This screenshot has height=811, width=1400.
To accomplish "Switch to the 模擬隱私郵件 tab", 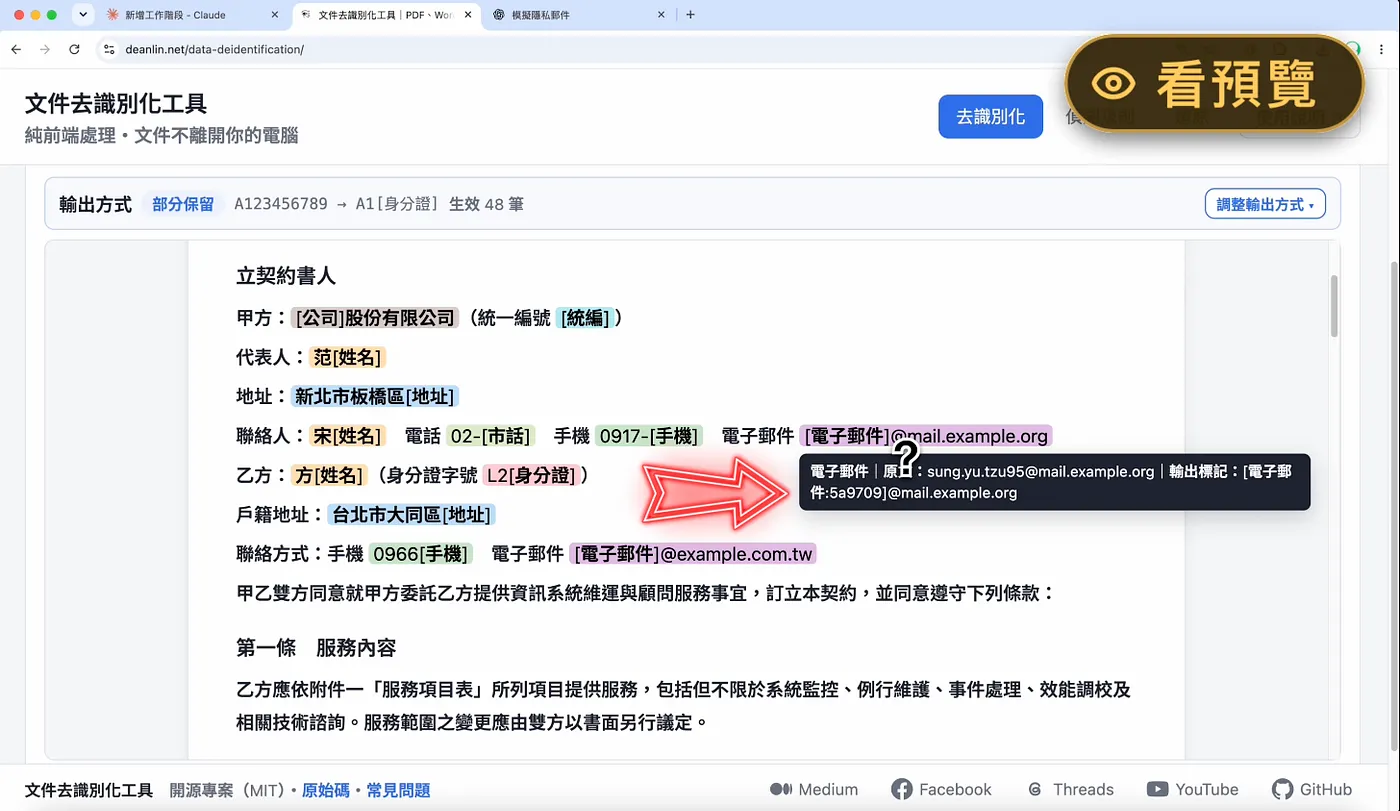I will point(580,15).
